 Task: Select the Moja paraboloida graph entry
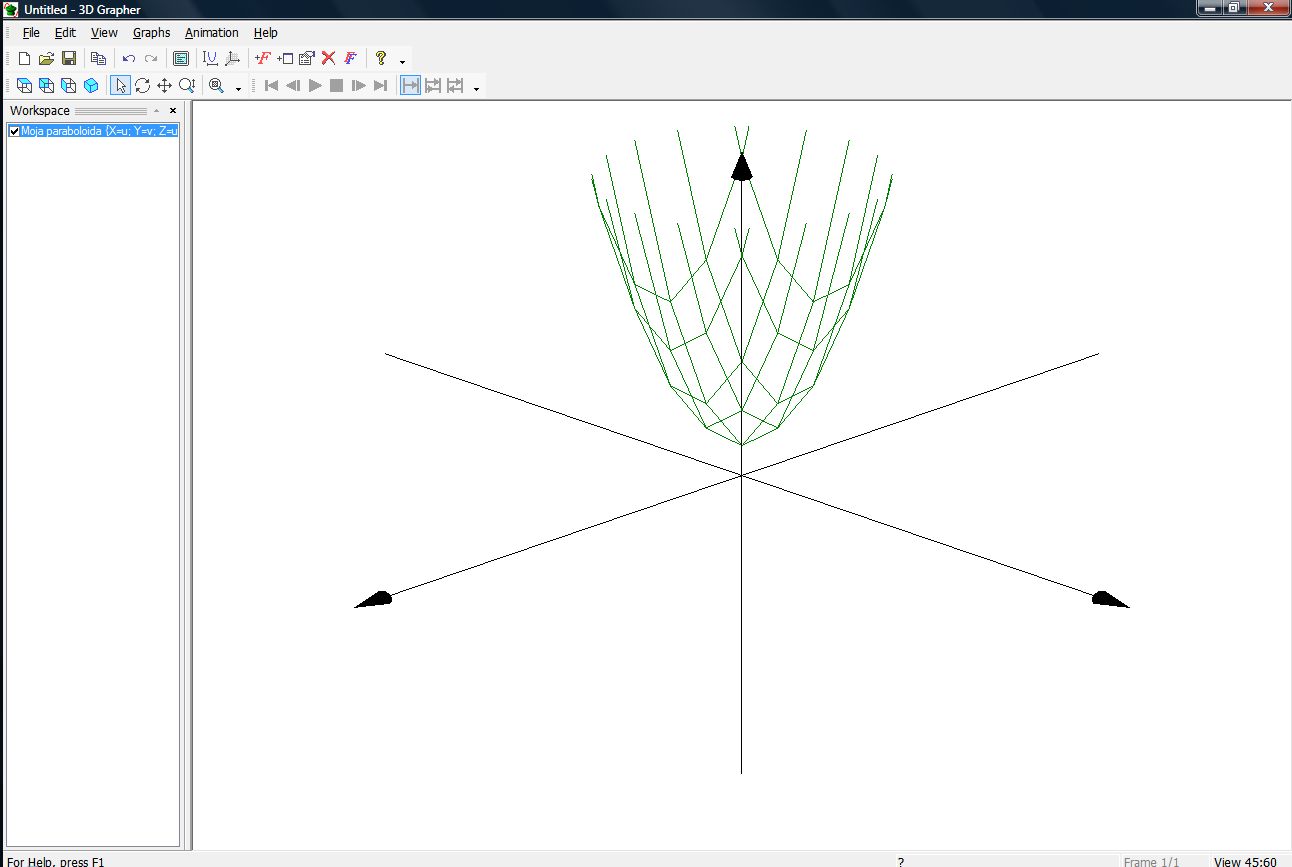click(x=99, y=131)
